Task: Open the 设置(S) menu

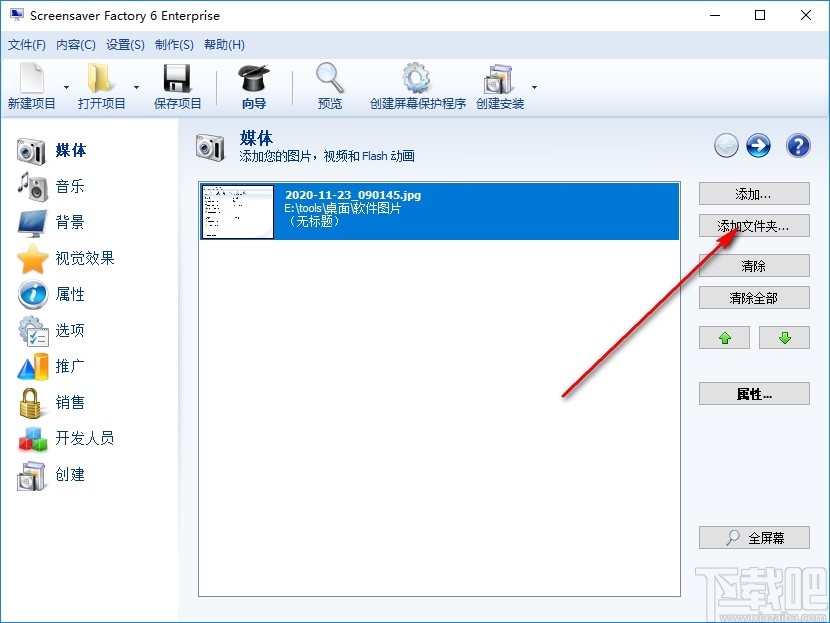Action: (x=125, y=45)
